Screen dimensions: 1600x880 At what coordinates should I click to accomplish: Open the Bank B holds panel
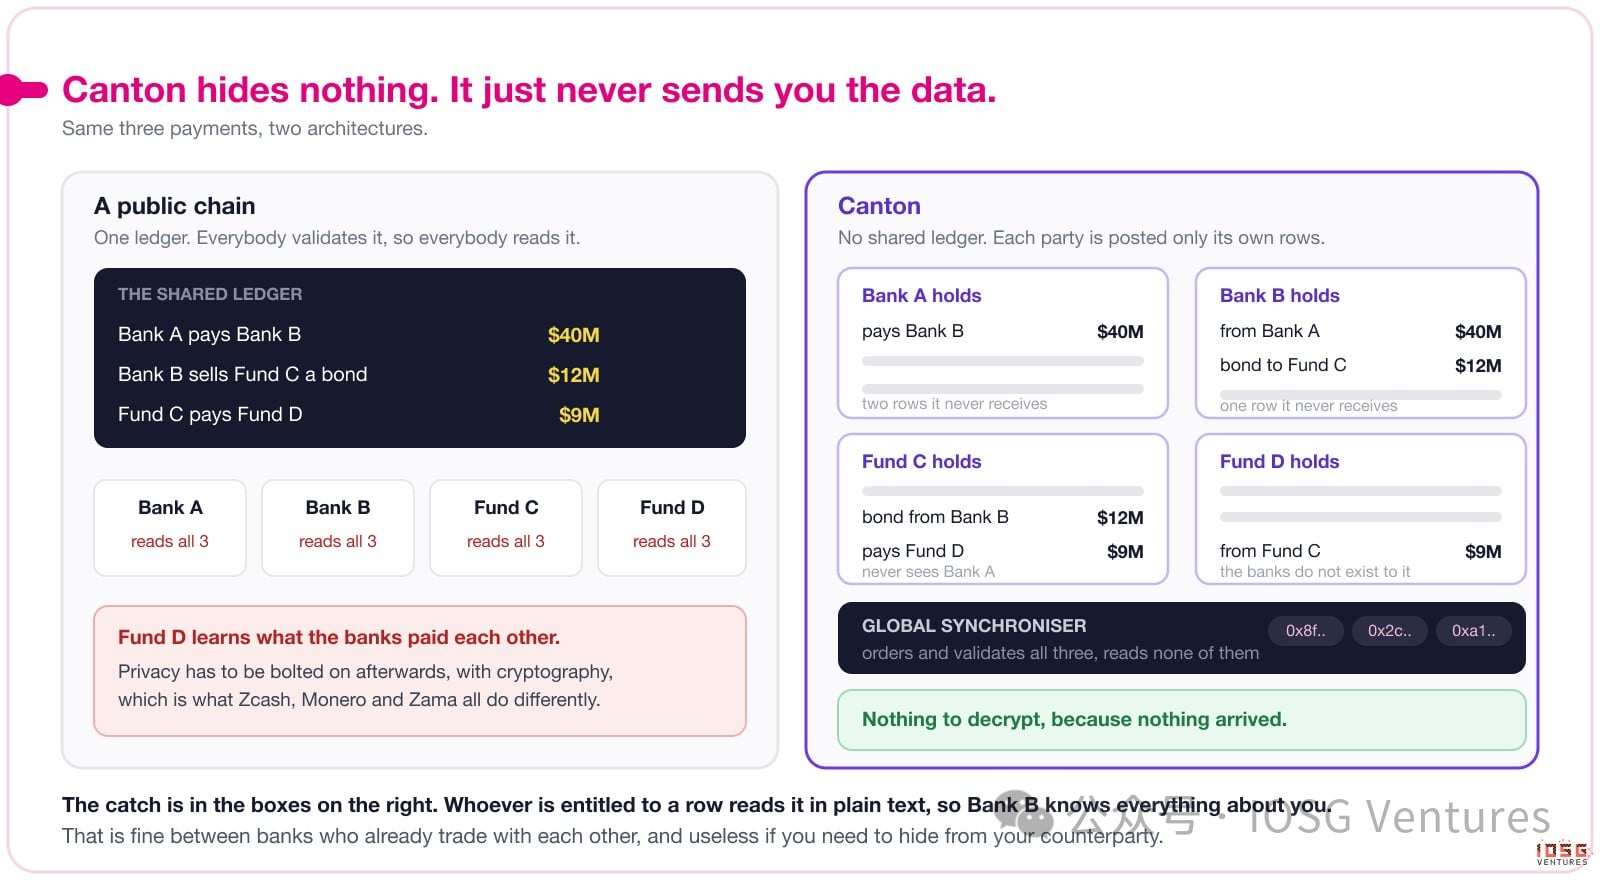point(1361,343)
